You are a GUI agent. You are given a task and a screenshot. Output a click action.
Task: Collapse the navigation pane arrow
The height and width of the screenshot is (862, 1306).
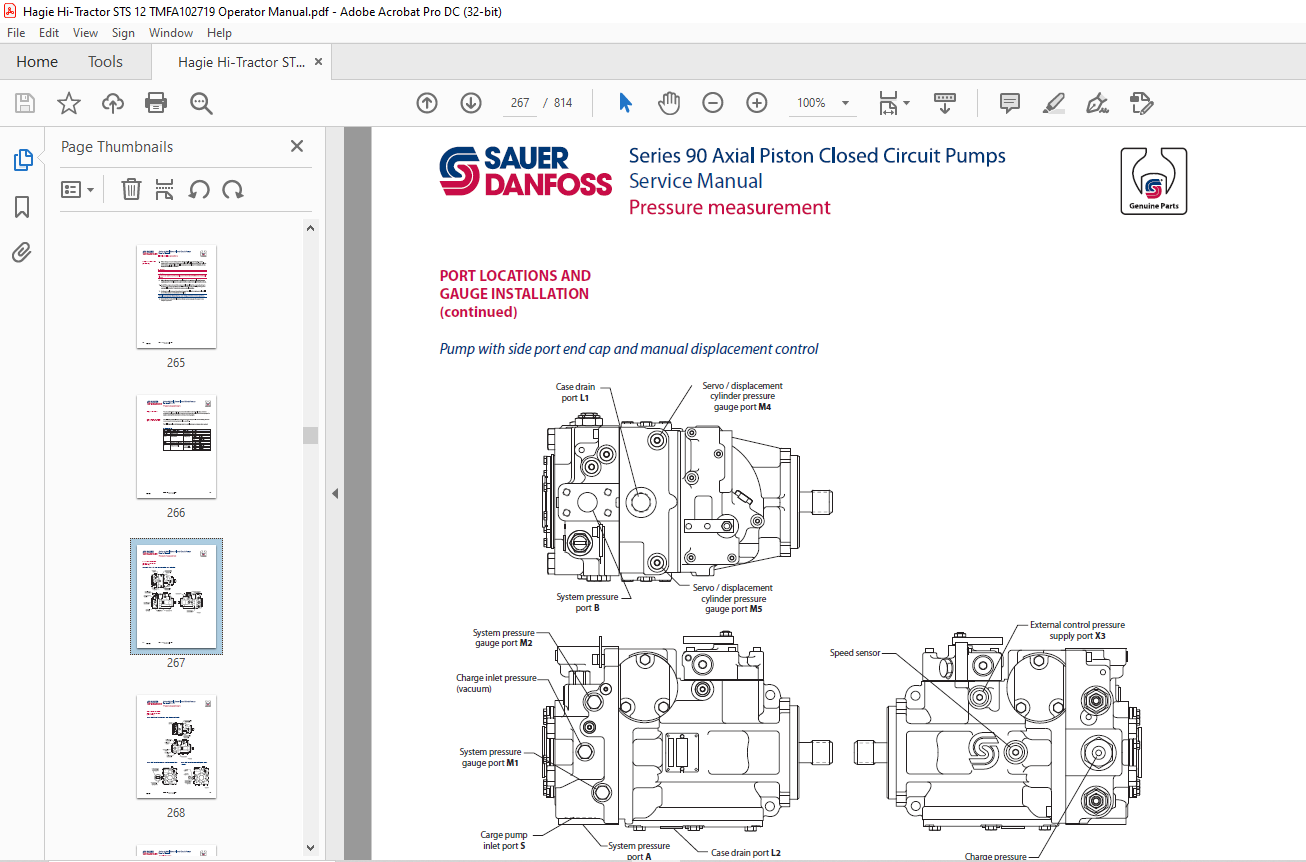[x=335, y=493]
